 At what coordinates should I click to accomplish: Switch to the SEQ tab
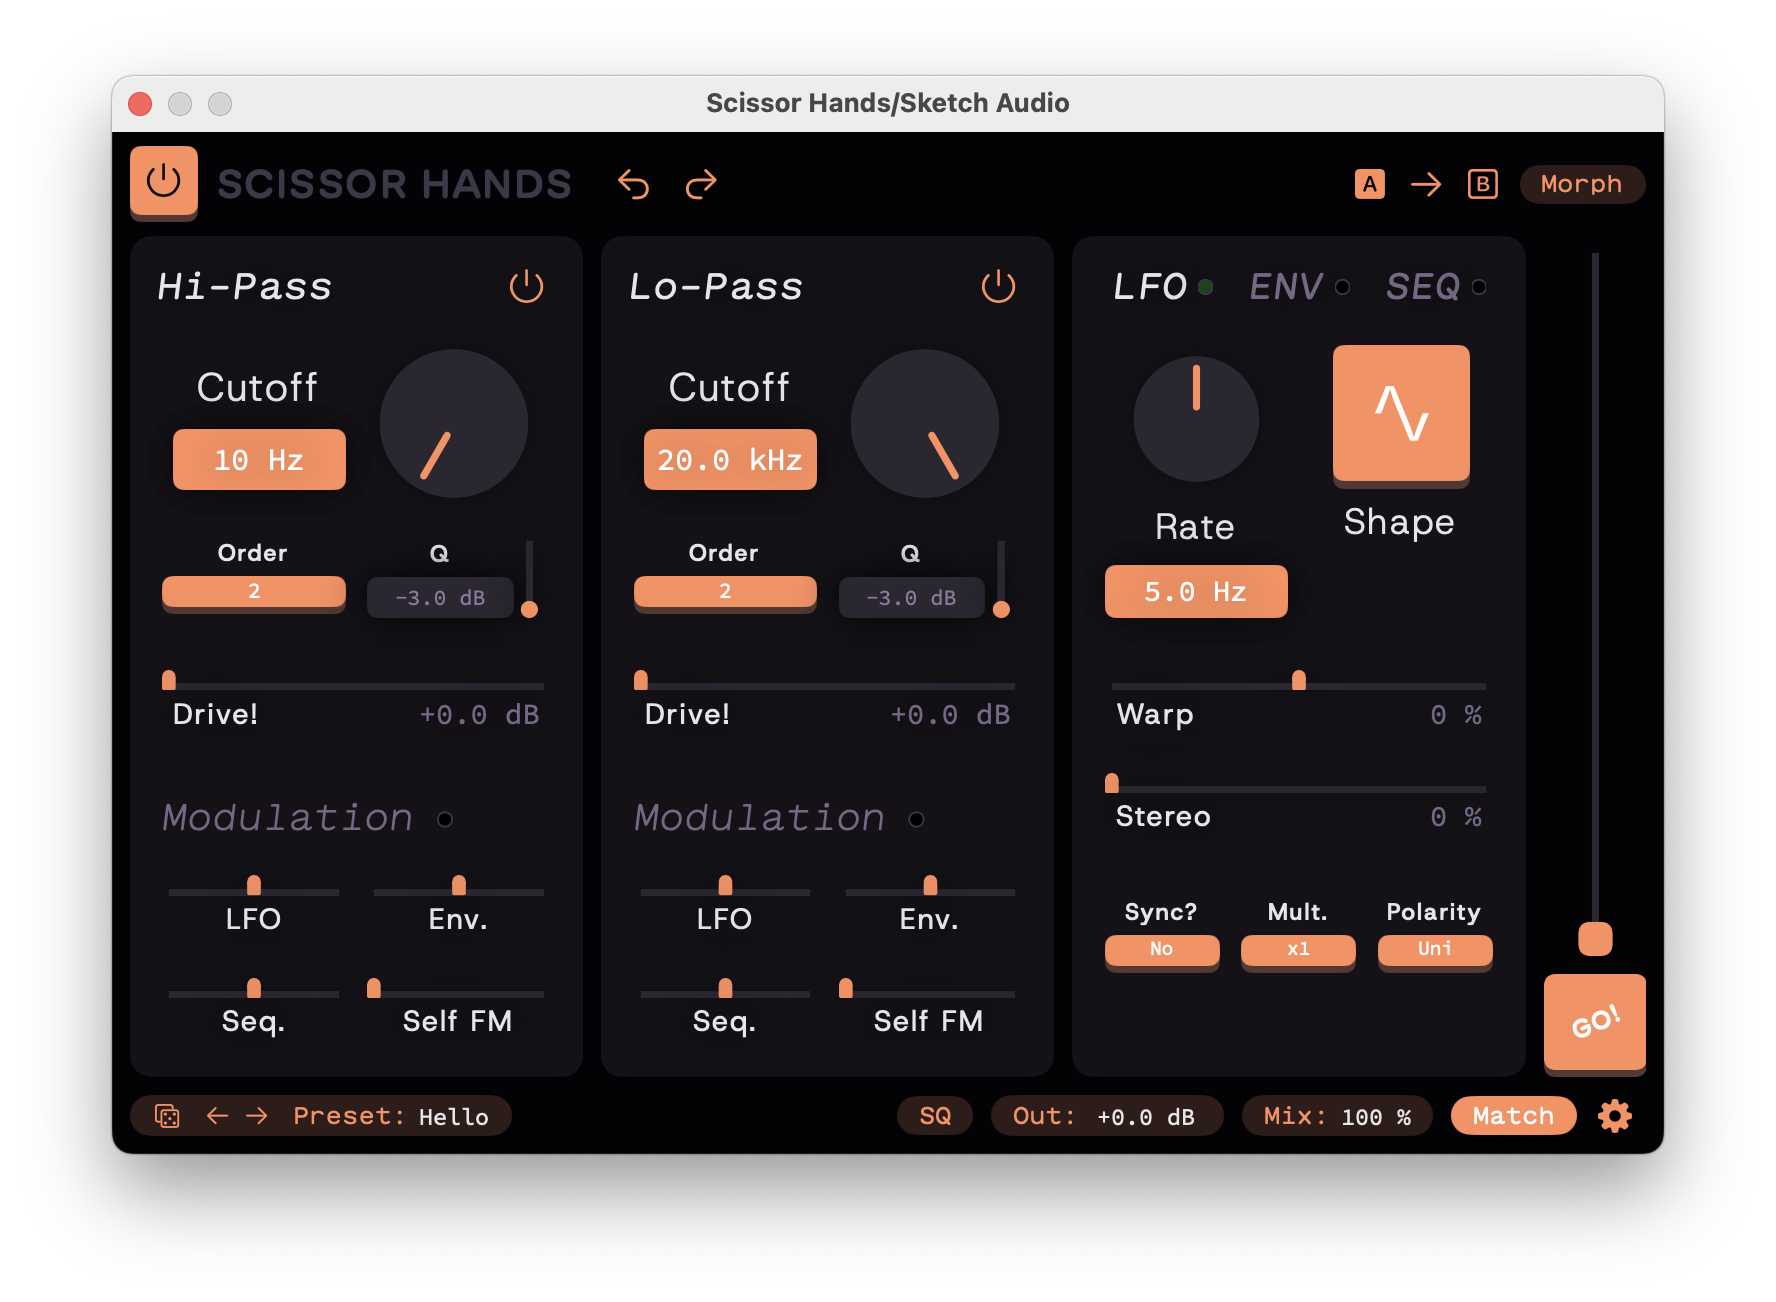tap(1423, 287)
